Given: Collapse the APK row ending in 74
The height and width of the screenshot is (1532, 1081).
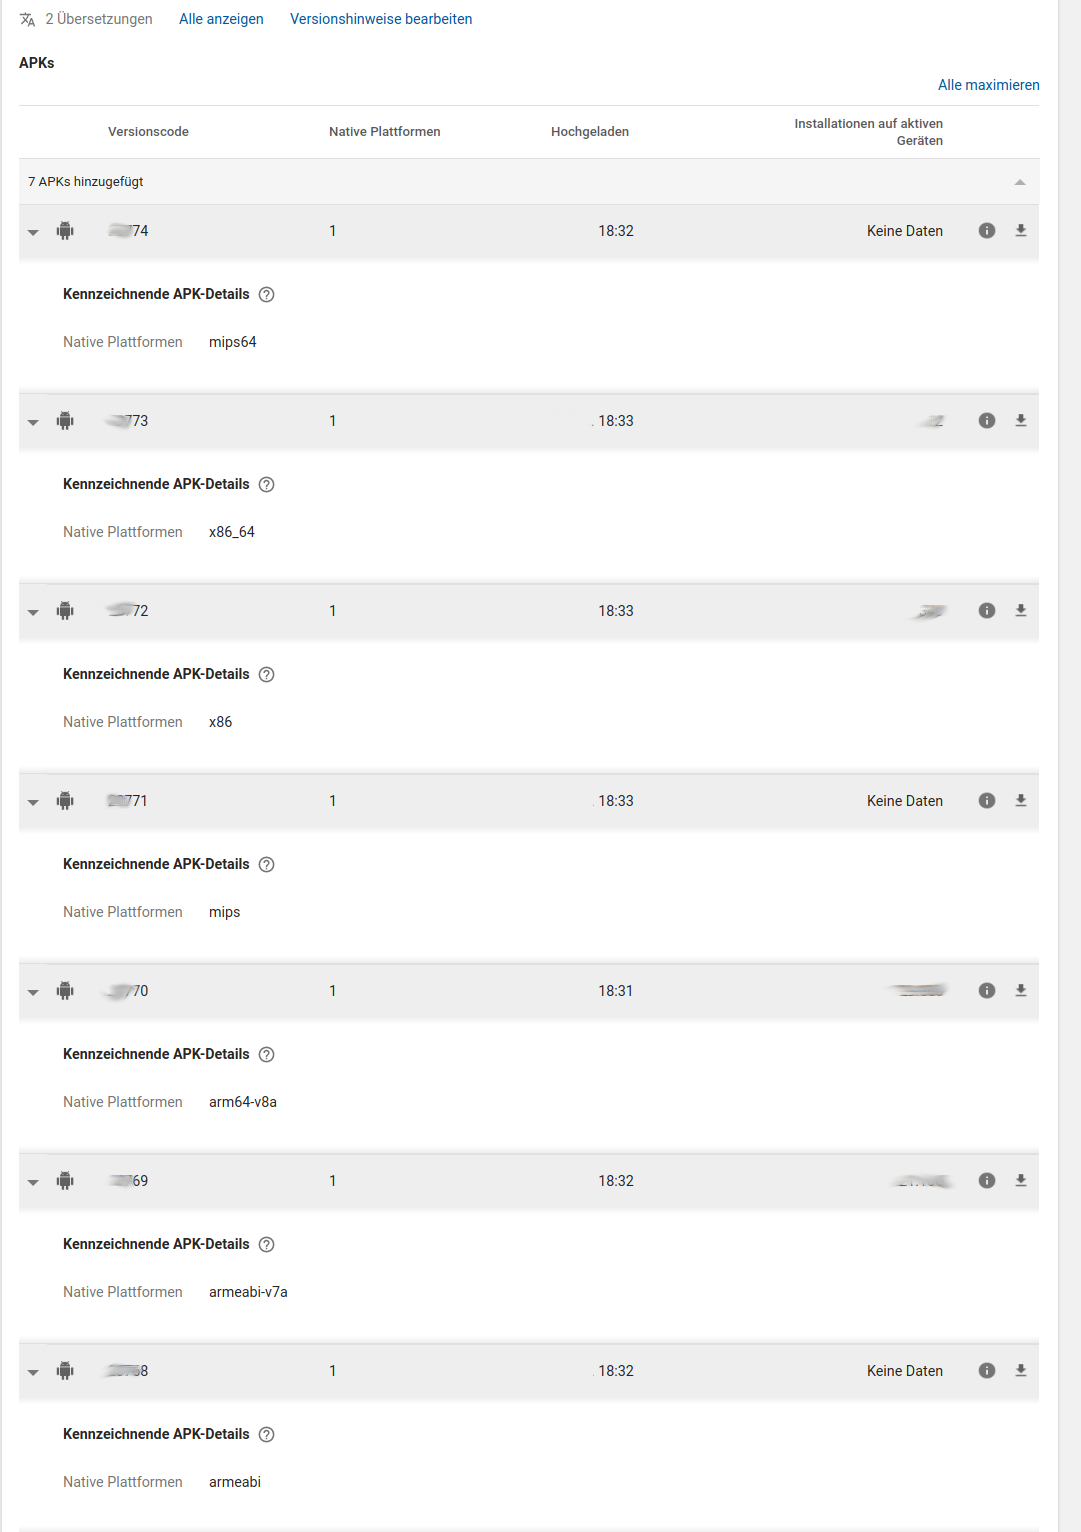Looking at the screenshot, I should [33, 232].
